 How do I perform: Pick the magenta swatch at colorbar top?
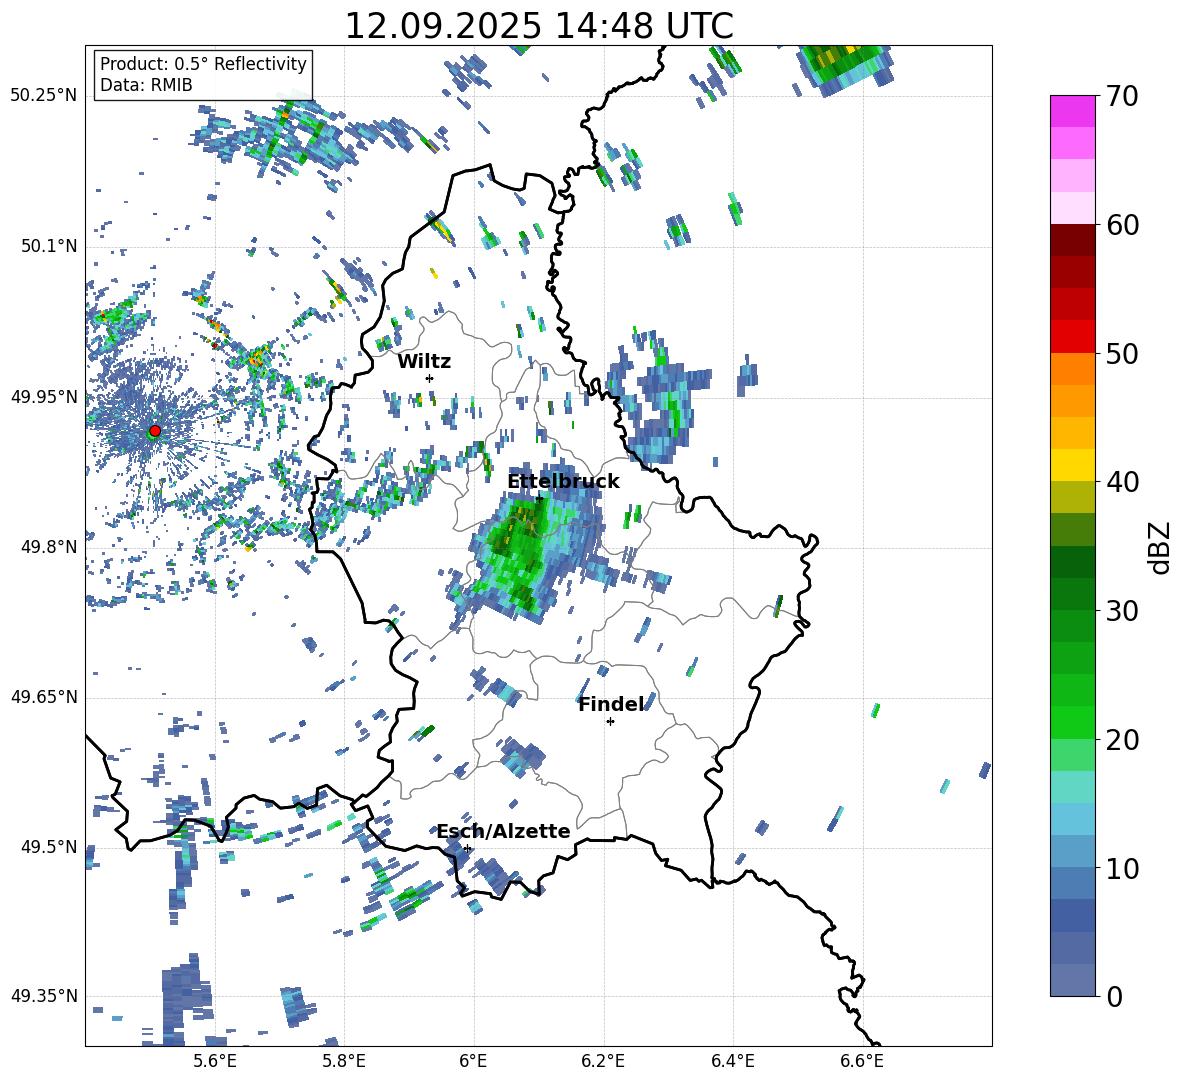1072,111
